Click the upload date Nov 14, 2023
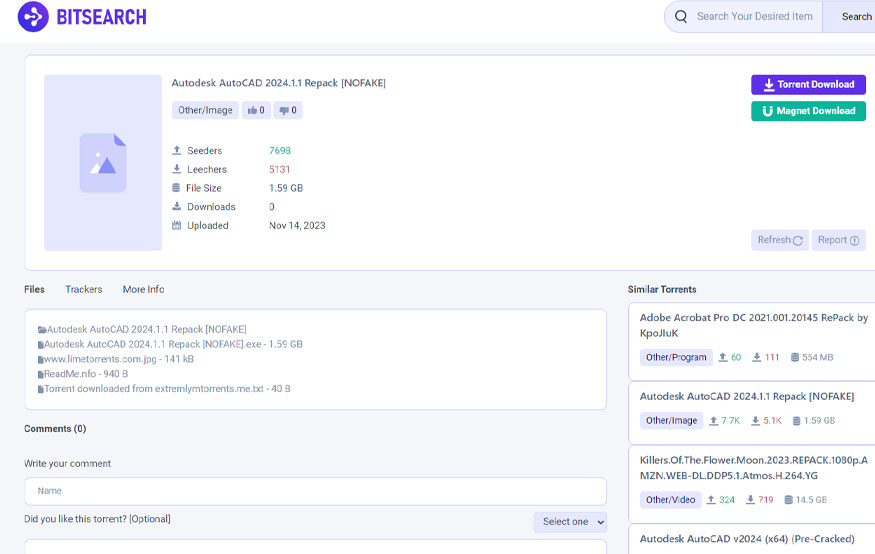The image size is (875, 554). coord(297,225)
